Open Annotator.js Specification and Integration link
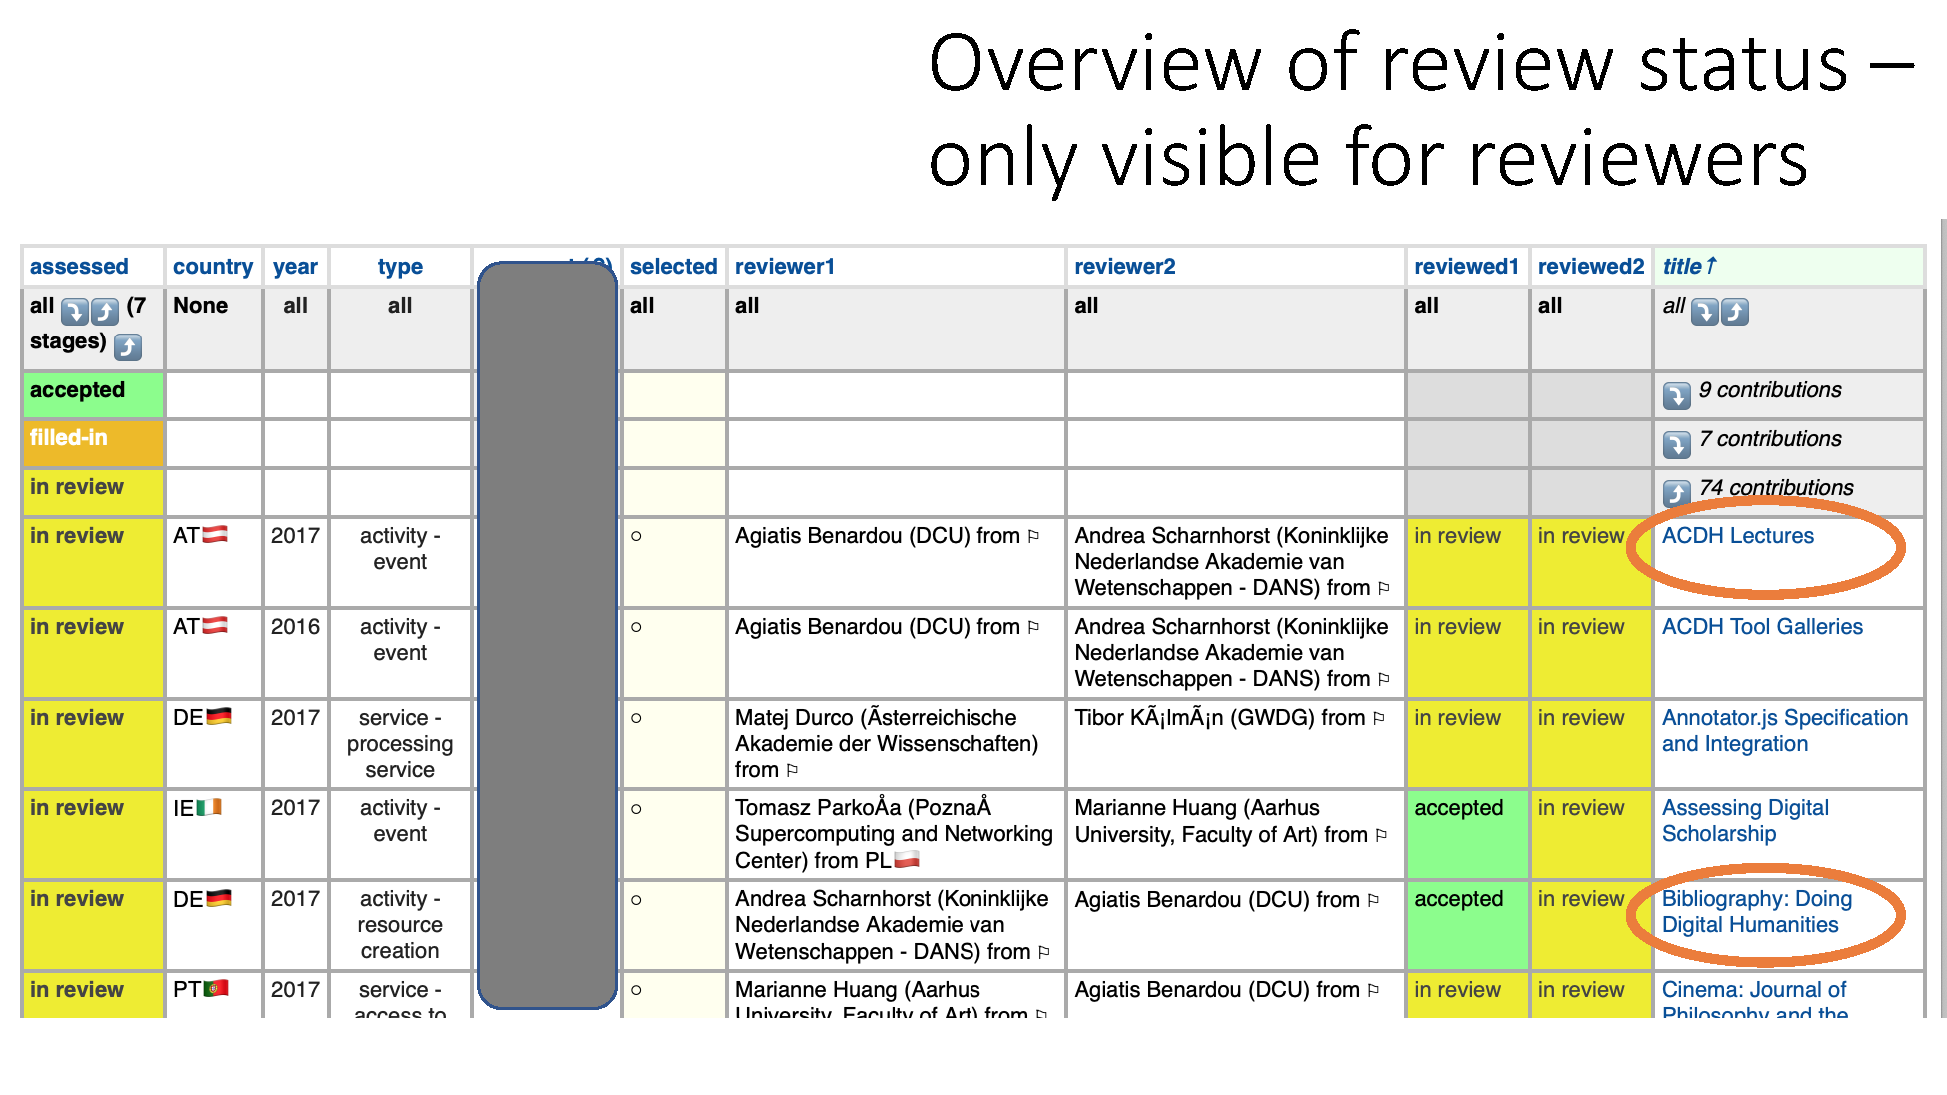 [1785, 731]
